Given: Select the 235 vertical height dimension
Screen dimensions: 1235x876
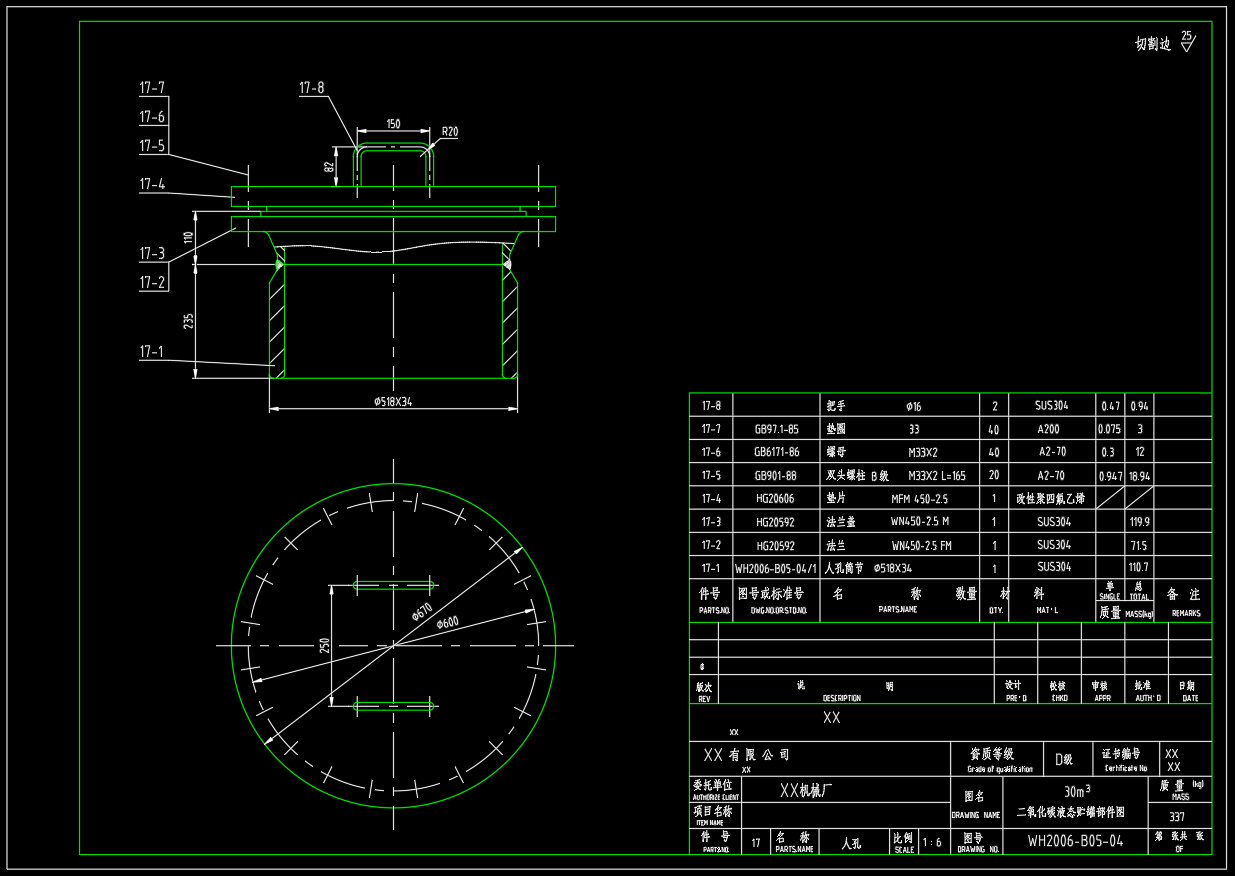Looking at the screenshot, I should (x=189, y=321).
